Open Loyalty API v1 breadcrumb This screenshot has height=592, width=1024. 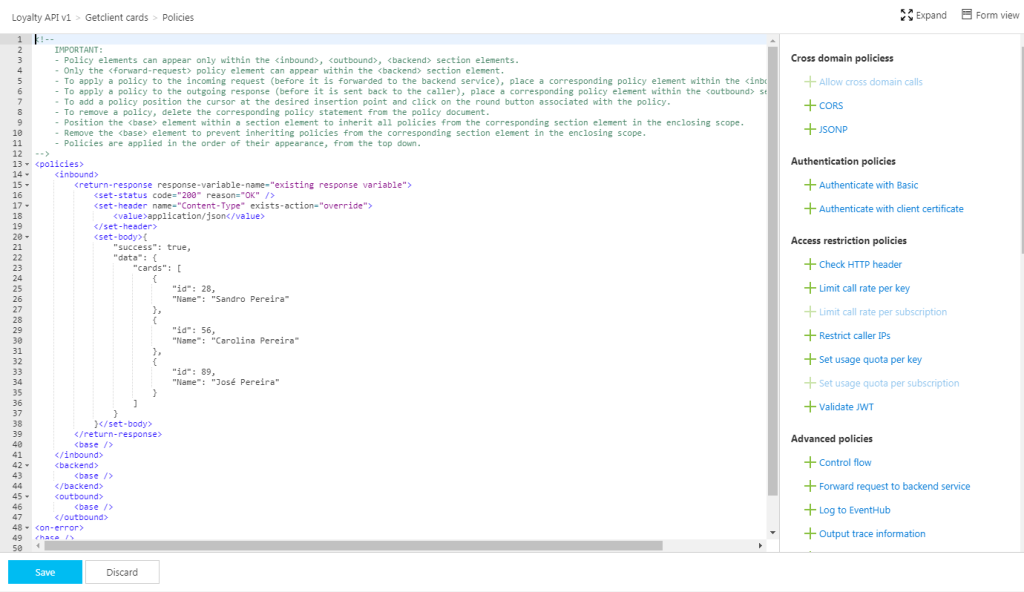(43, 17)
